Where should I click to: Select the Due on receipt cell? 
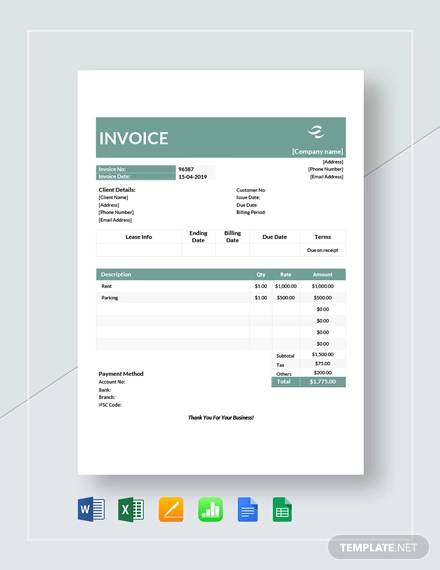pos(323,250)
